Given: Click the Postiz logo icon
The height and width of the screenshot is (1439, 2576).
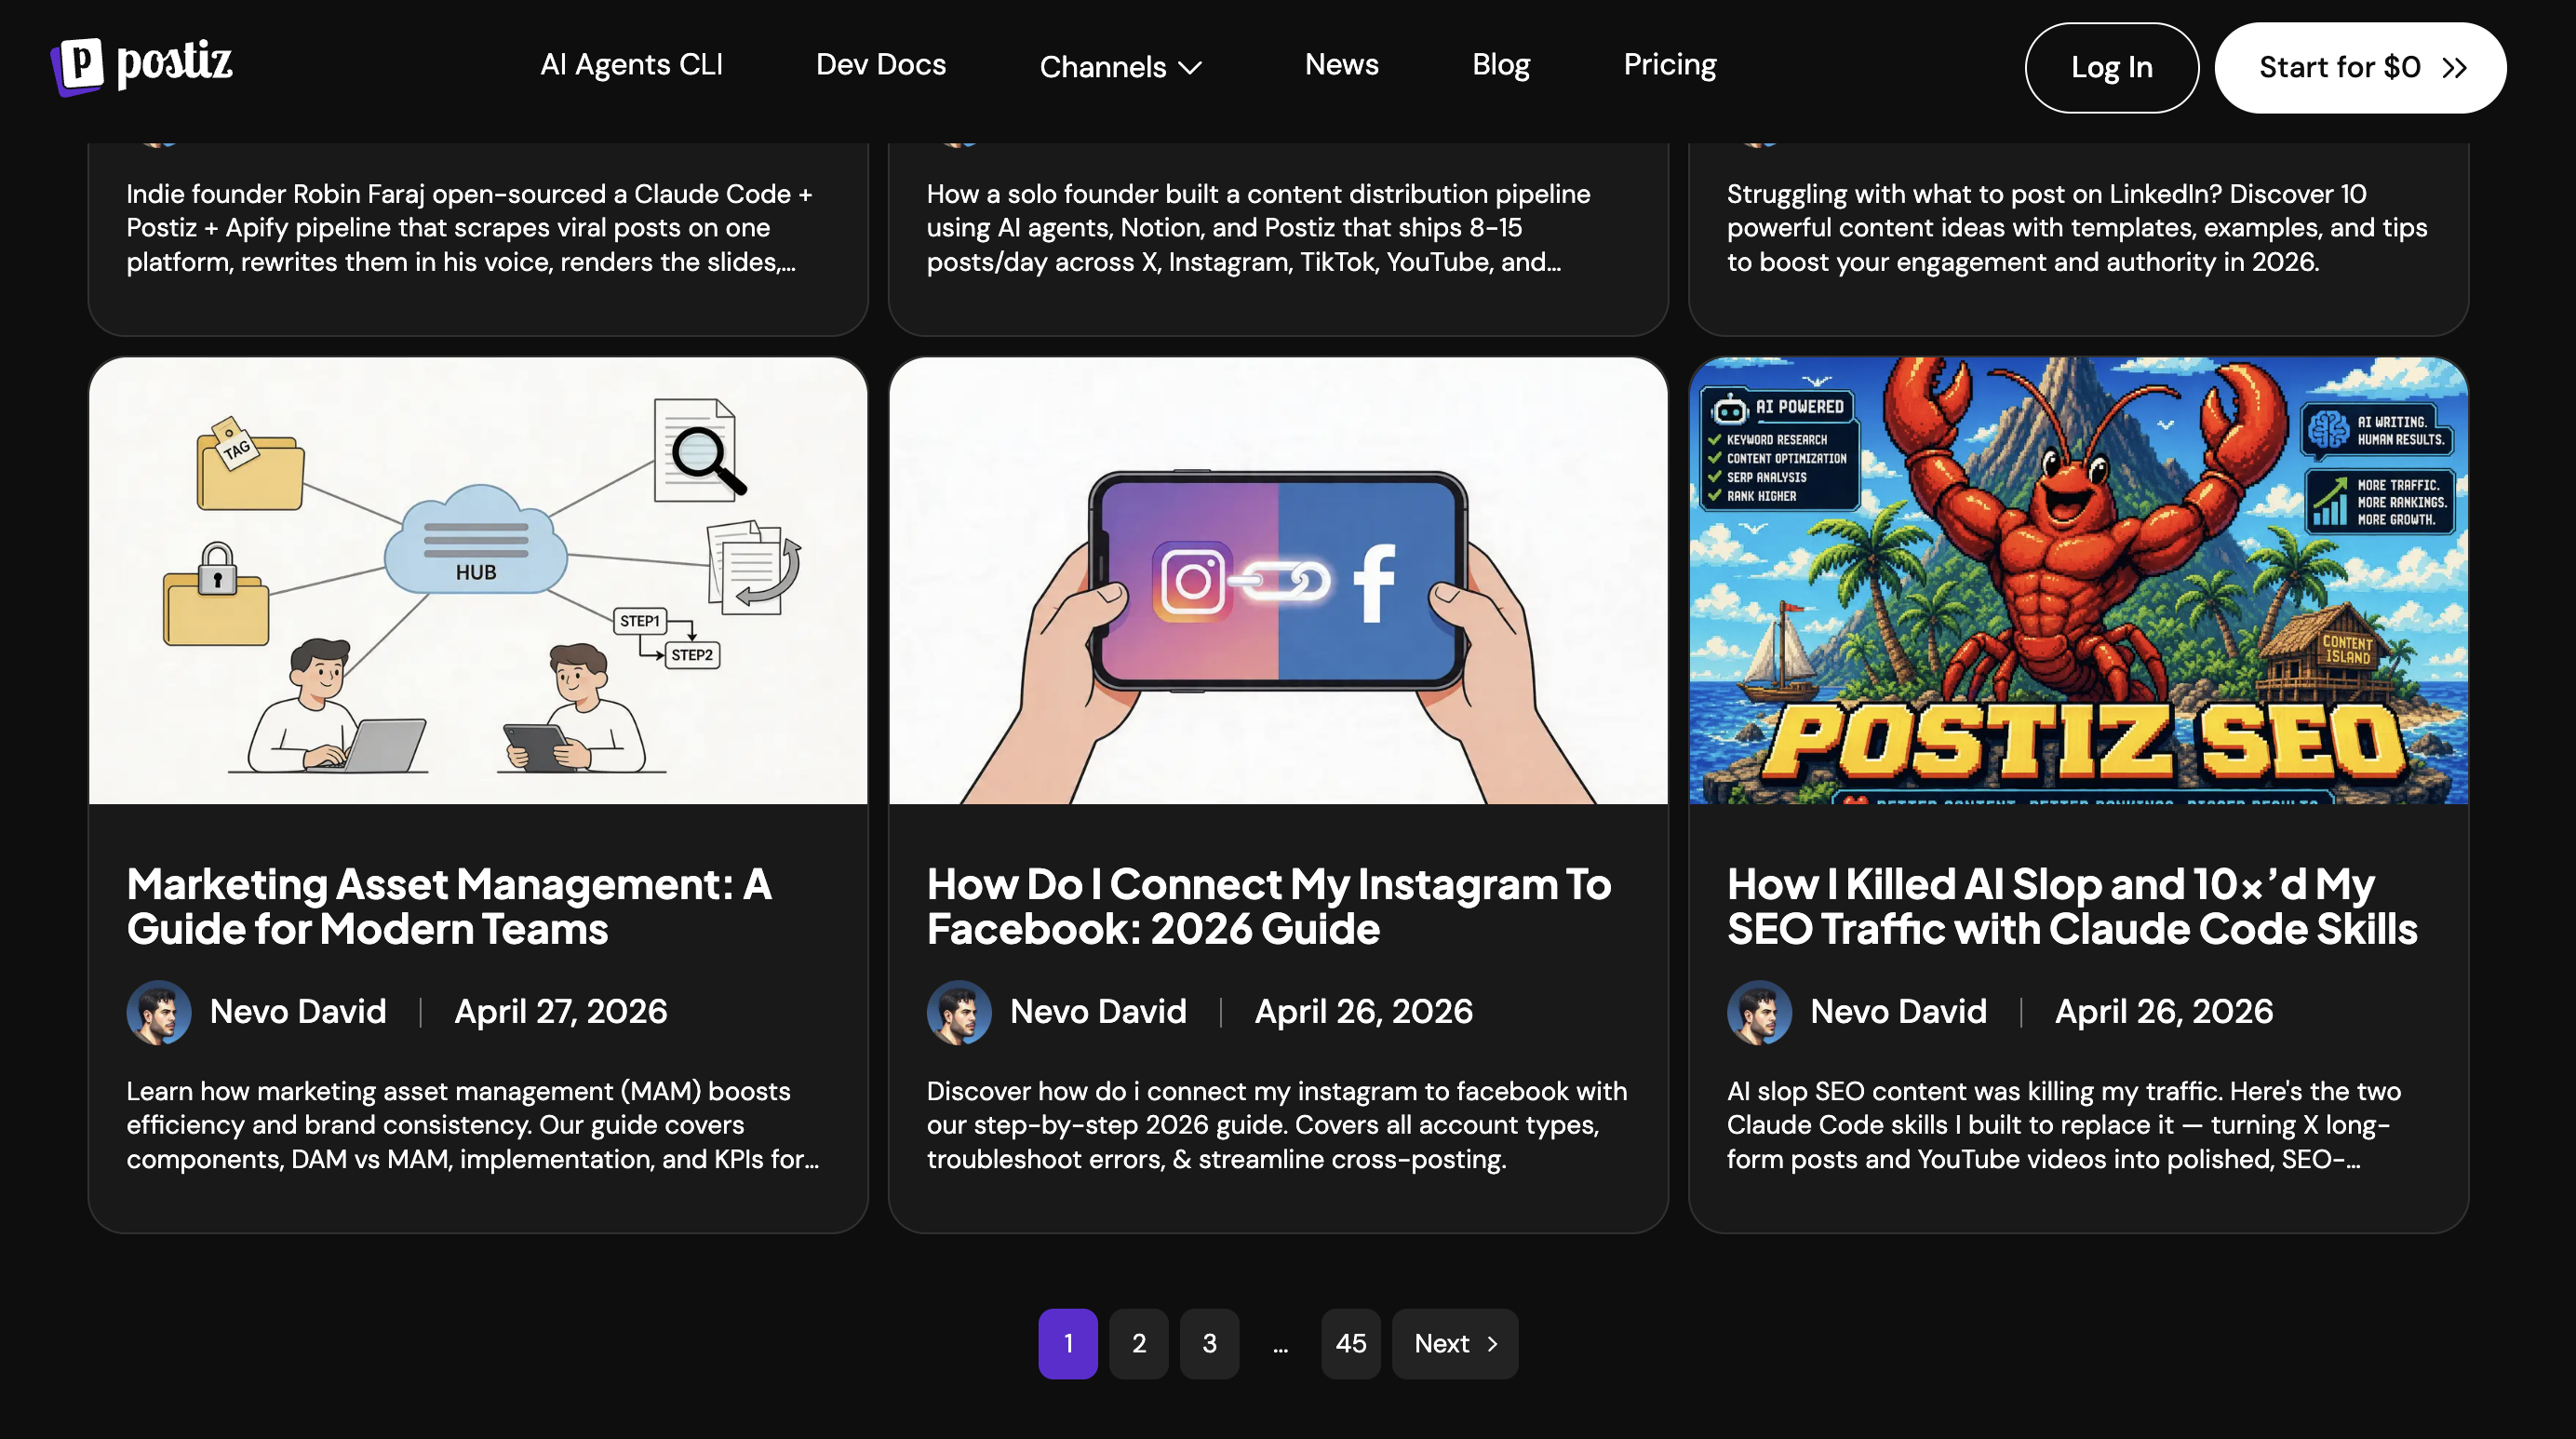Looking at the screenshot, I should click(x=77, y=66).
